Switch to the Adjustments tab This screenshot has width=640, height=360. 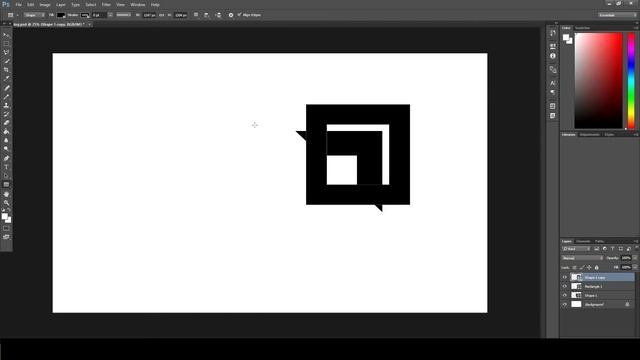(x=590, y=134)
